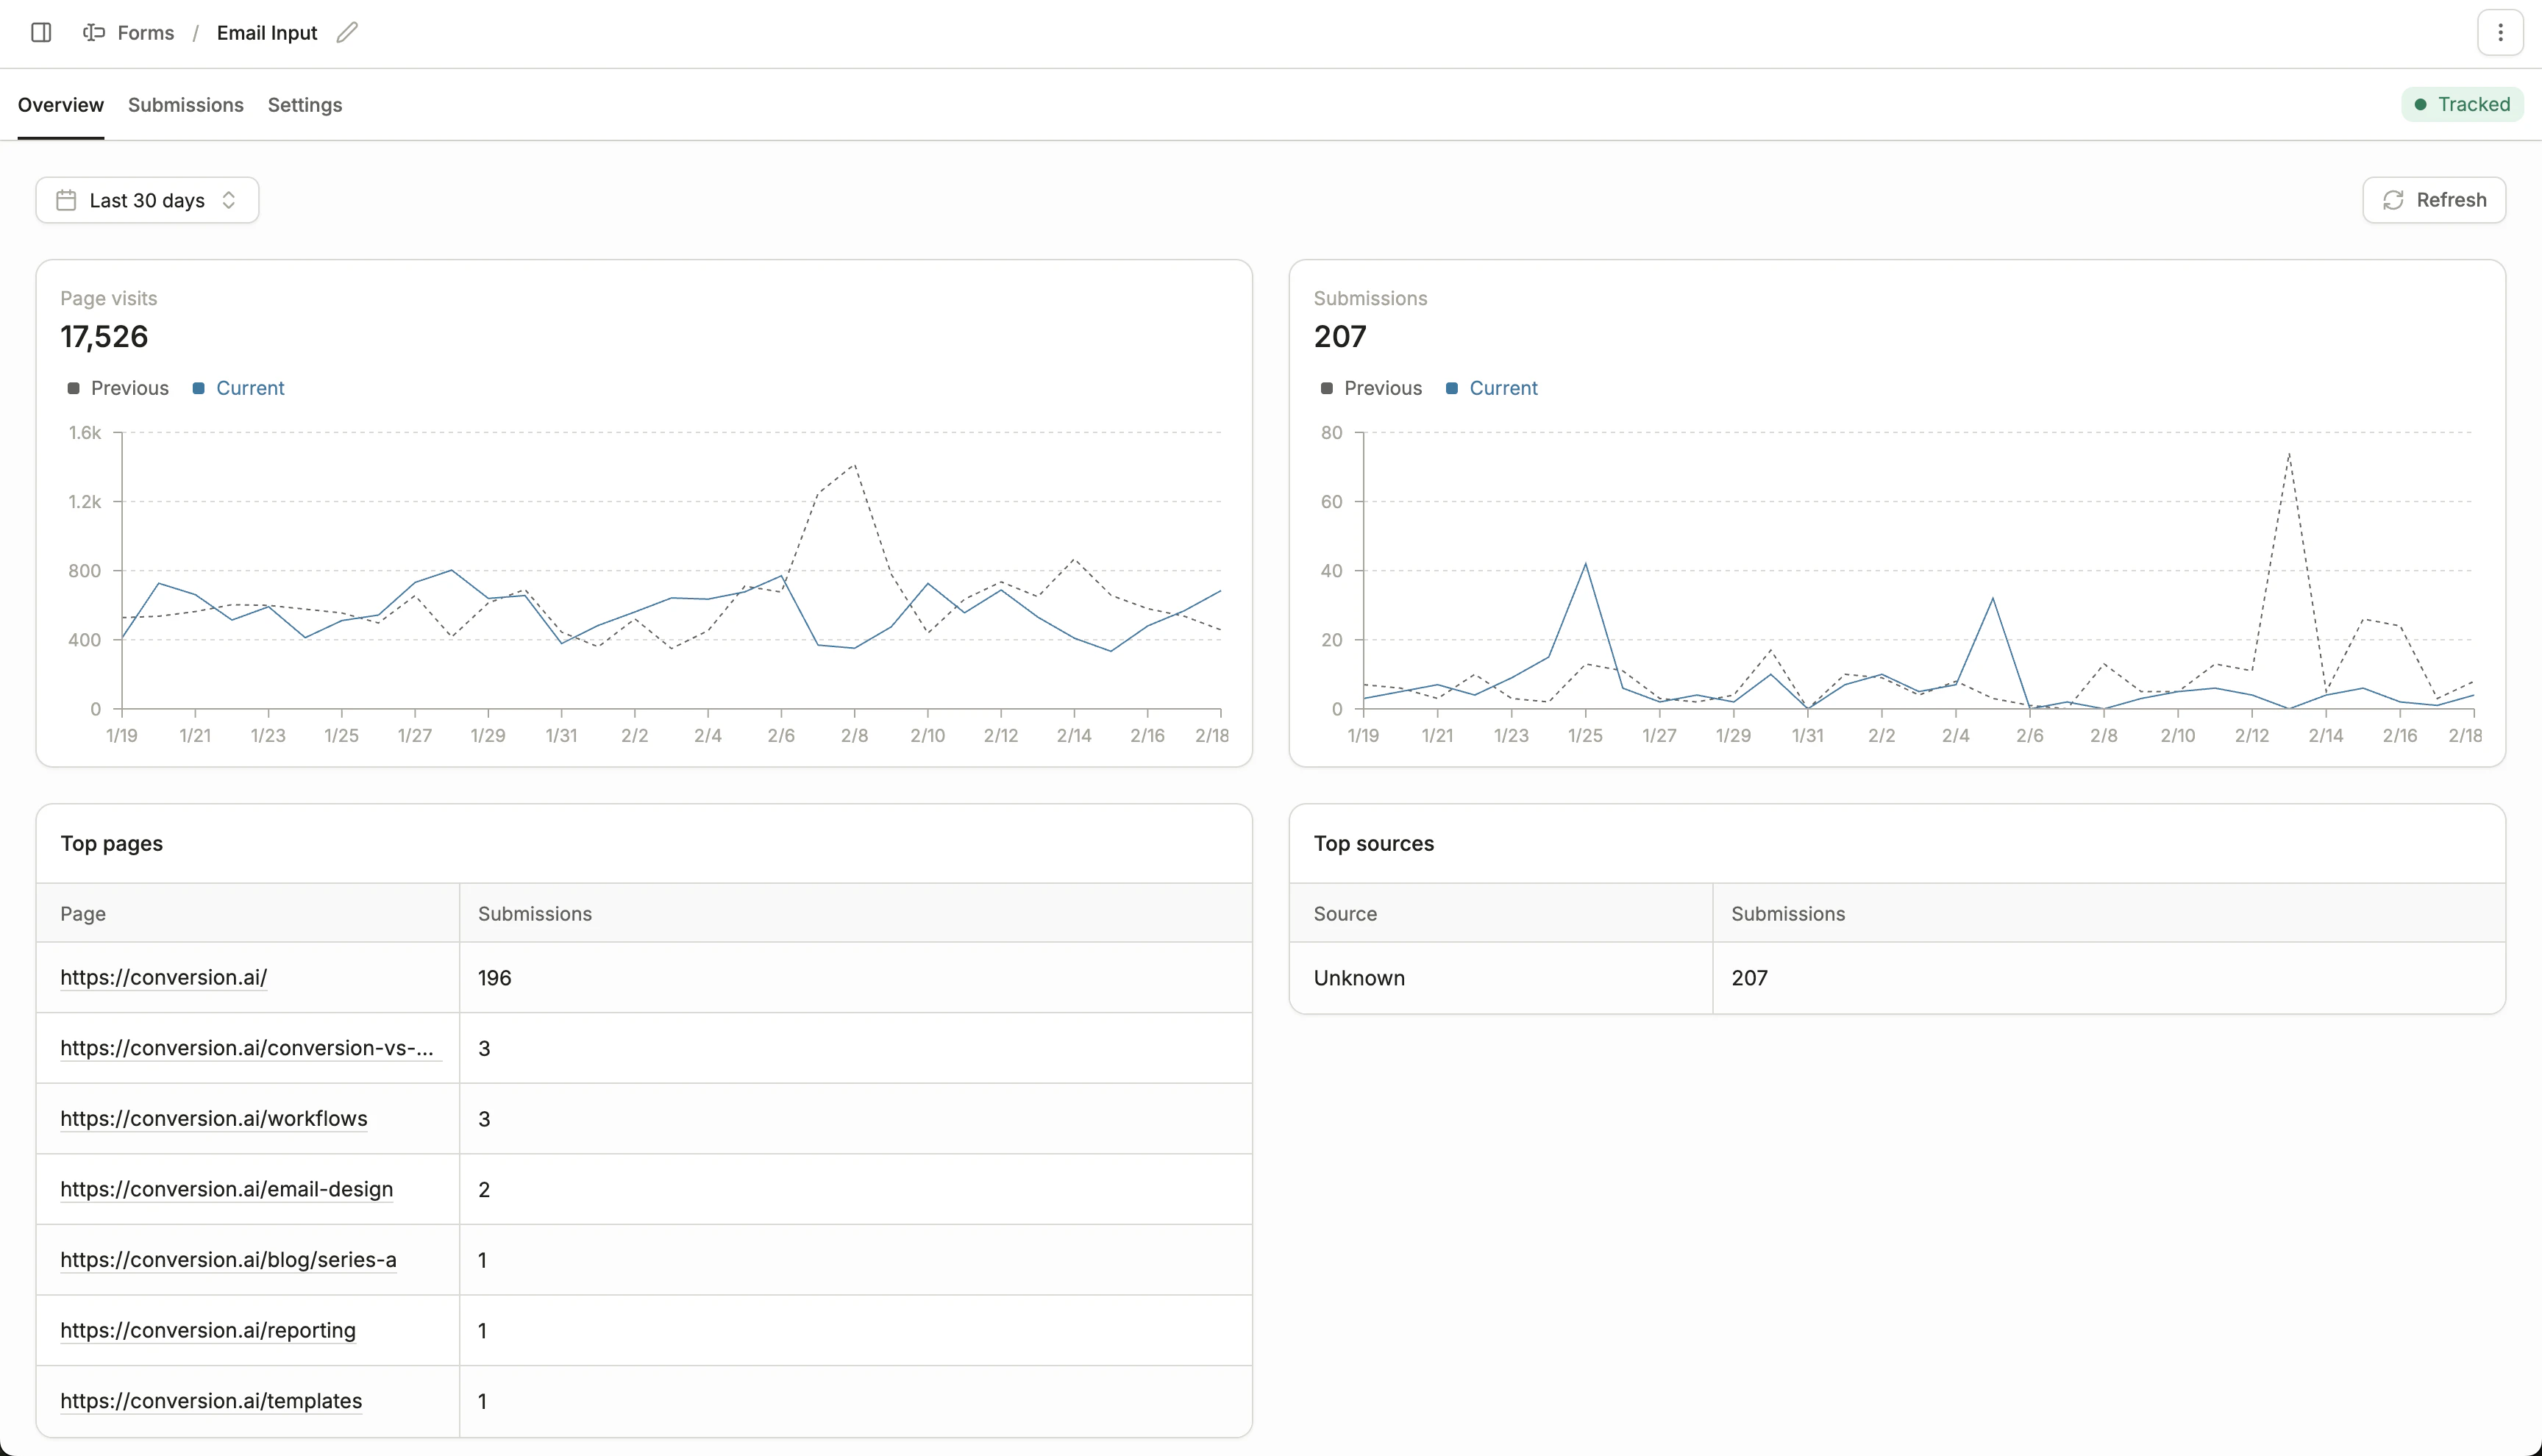The width and height of the screenshot is (2542, 1456).
Task: Click the 2/8 peak on Page visits chart
Action: pyautogui.click(x=854, y=465)
